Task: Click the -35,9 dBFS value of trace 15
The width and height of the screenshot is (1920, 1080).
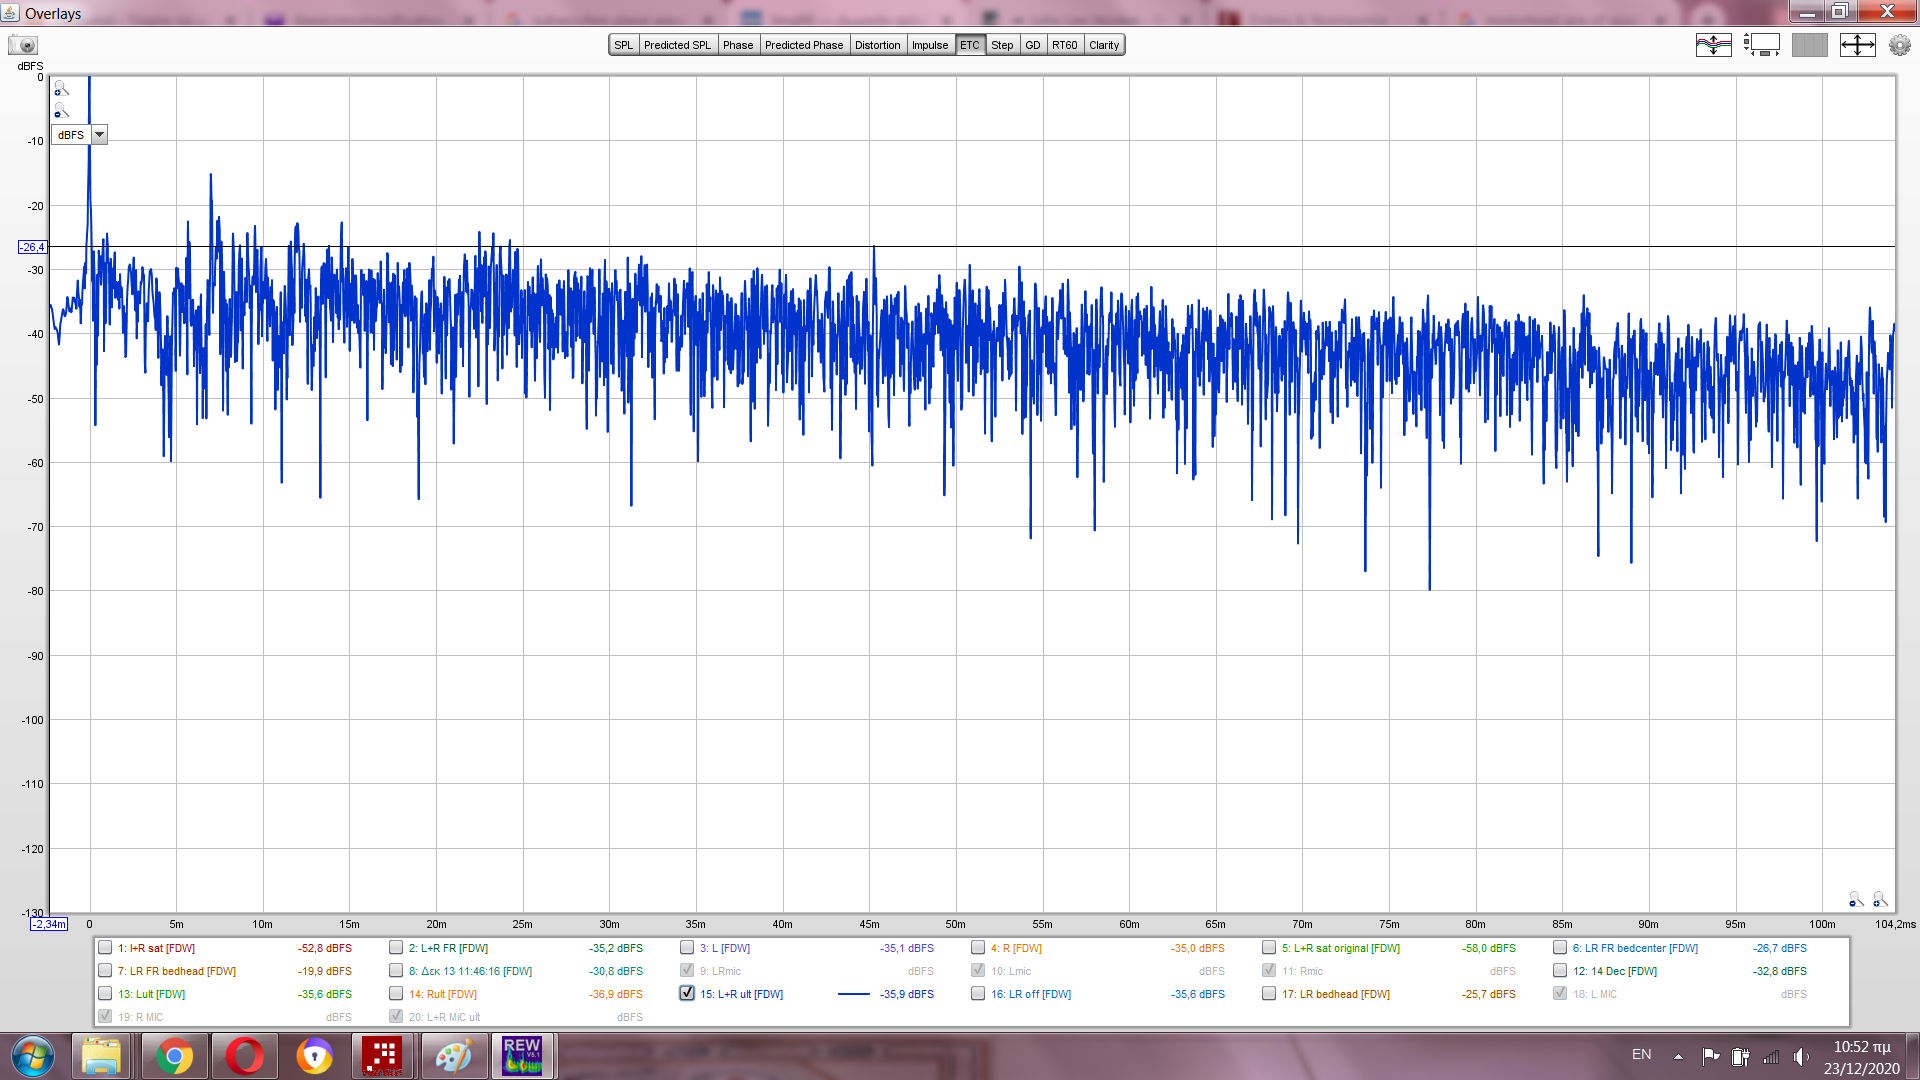Action: pos(907,994)
